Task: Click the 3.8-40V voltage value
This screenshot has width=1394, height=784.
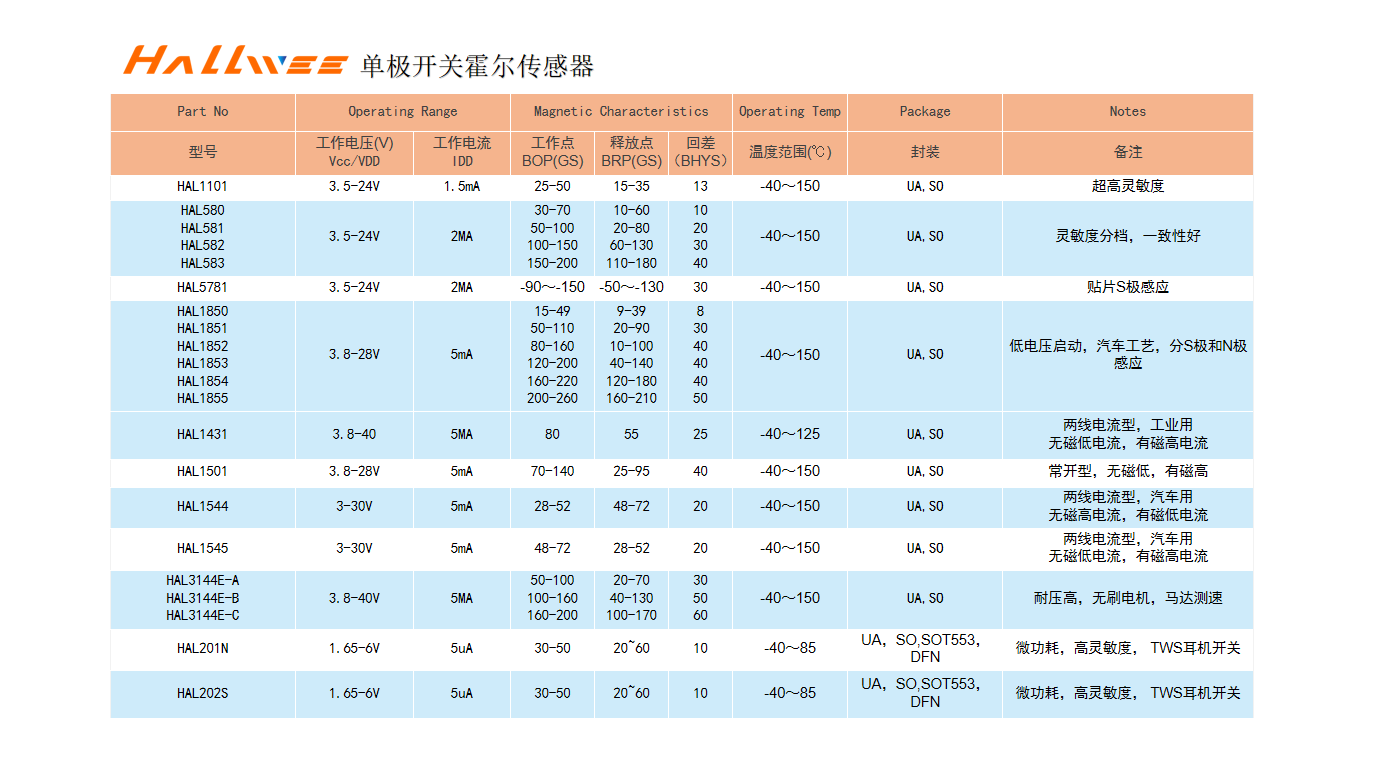Action: [x=355, y=599]
